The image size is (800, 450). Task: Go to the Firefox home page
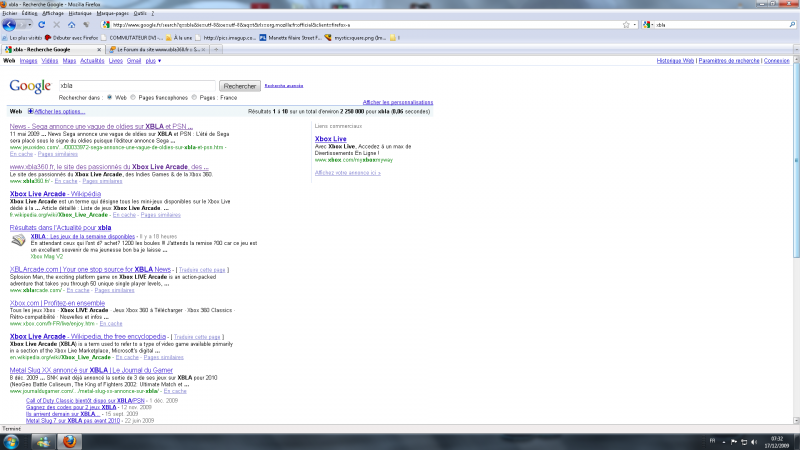[x=71, y=24]
